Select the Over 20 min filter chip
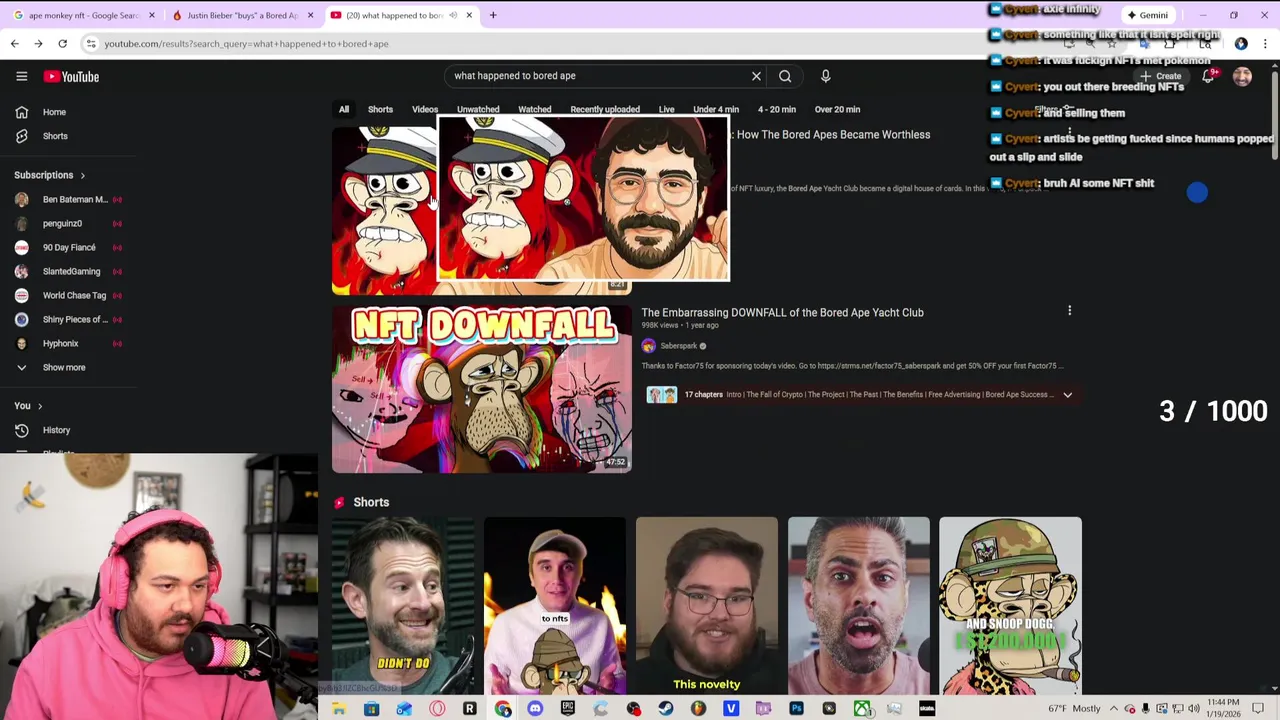1280x720 pixels. pos(837,109)
